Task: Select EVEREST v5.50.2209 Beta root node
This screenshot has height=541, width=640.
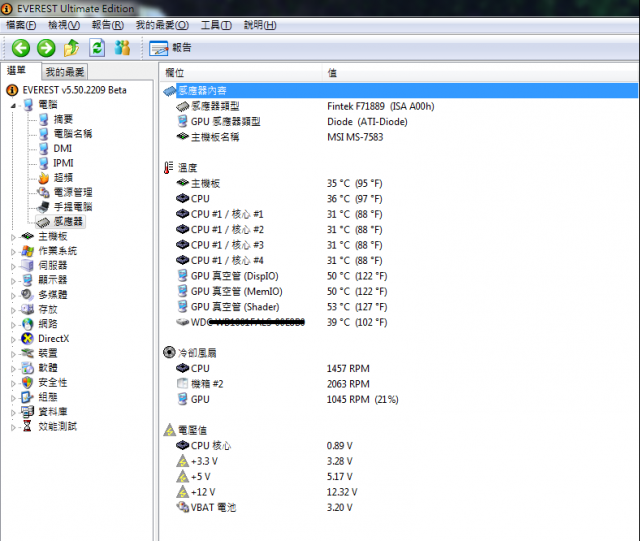Action: (x=74, y=90)
